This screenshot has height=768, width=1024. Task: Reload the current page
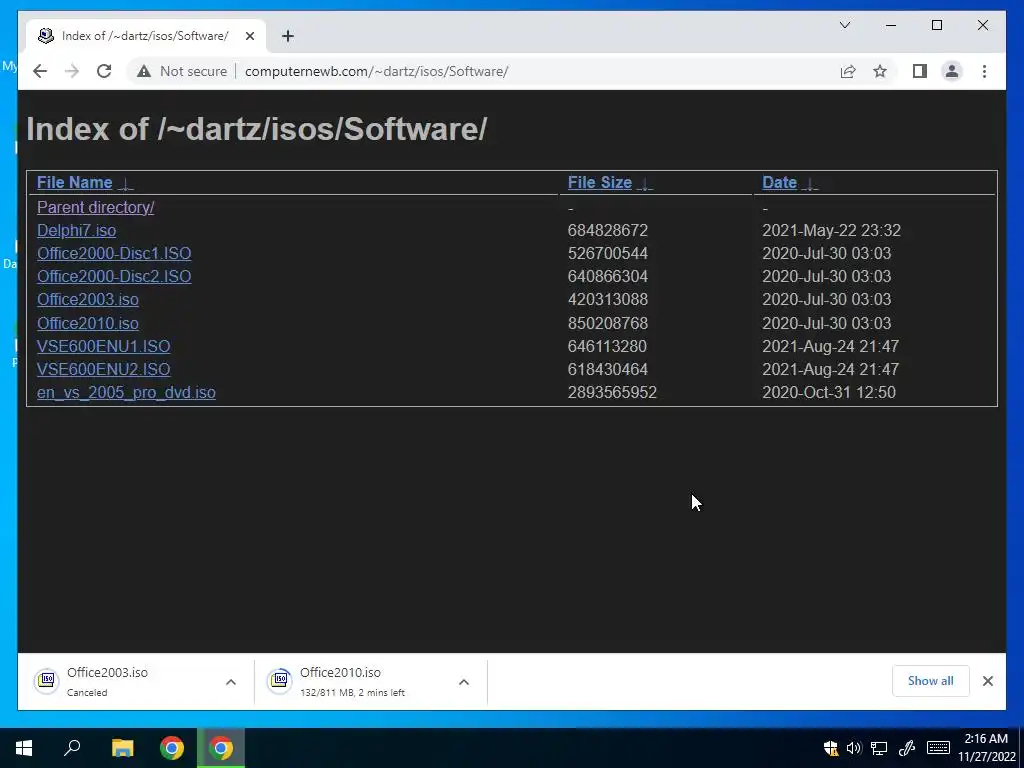click(104, 71)
